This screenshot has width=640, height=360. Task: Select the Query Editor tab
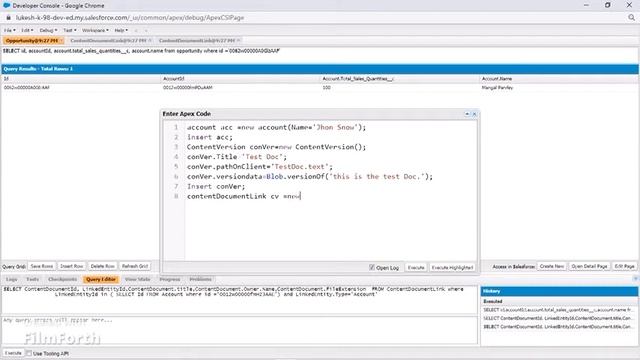[x=101, y=279]
